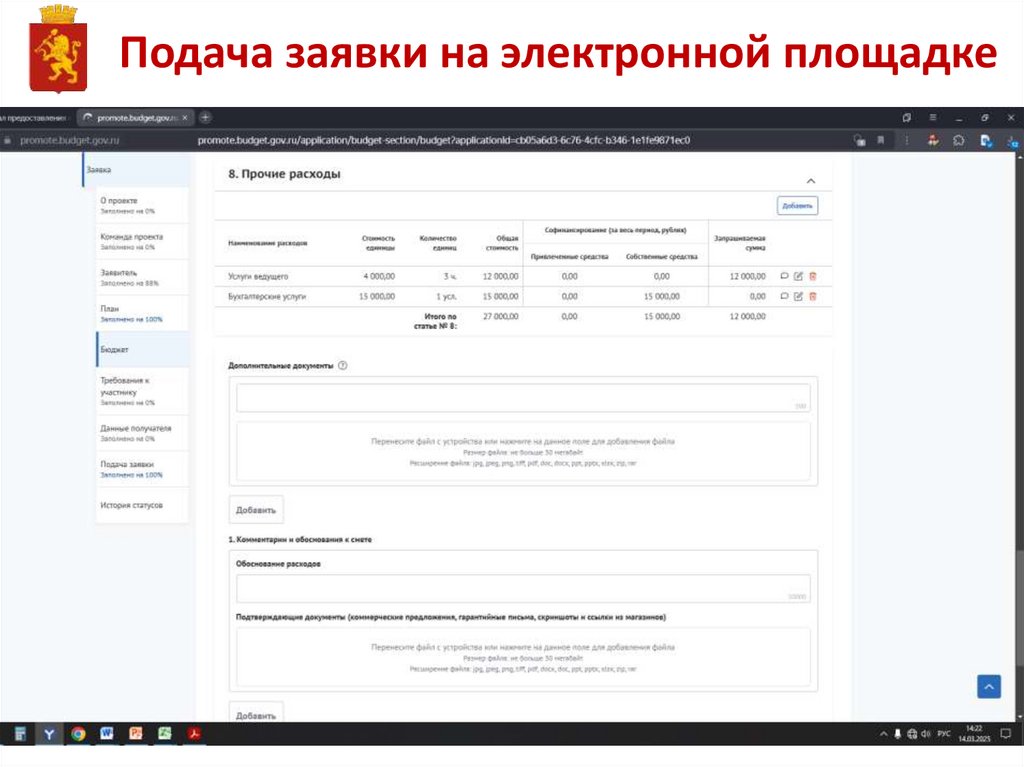The height and width of the screenshot is (767, 1024).
Task: Open comment for Бухгалтерские услуги row
Action: tap(784, 297)
